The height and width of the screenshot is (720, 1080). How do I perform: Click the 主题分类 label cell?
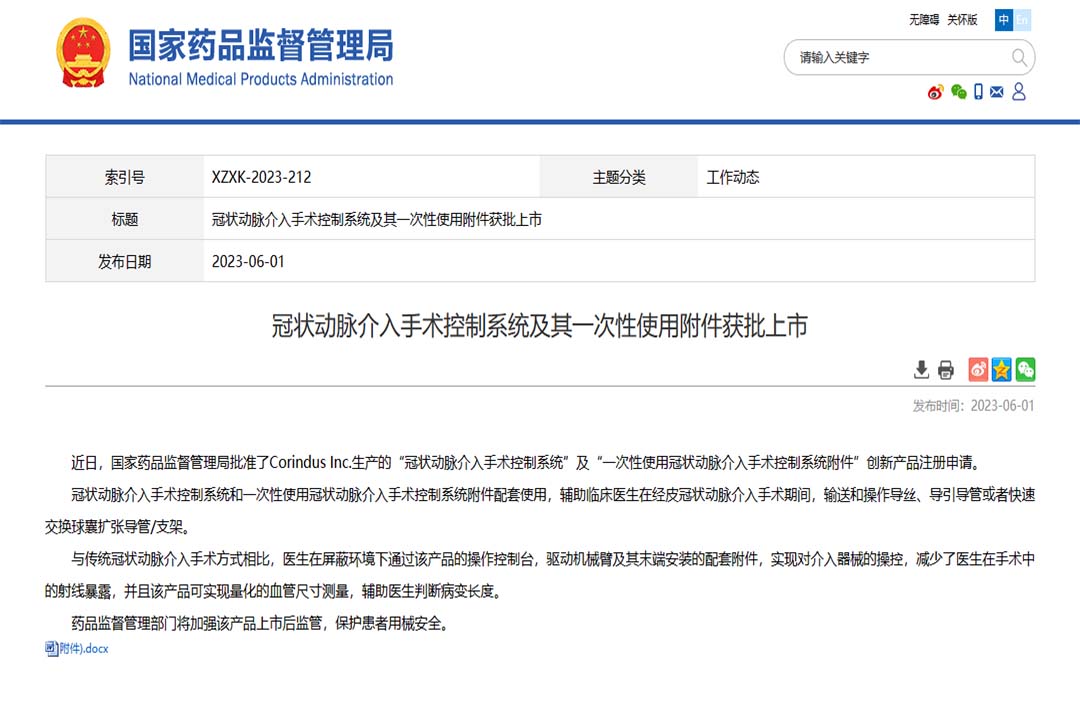[619, 177]
